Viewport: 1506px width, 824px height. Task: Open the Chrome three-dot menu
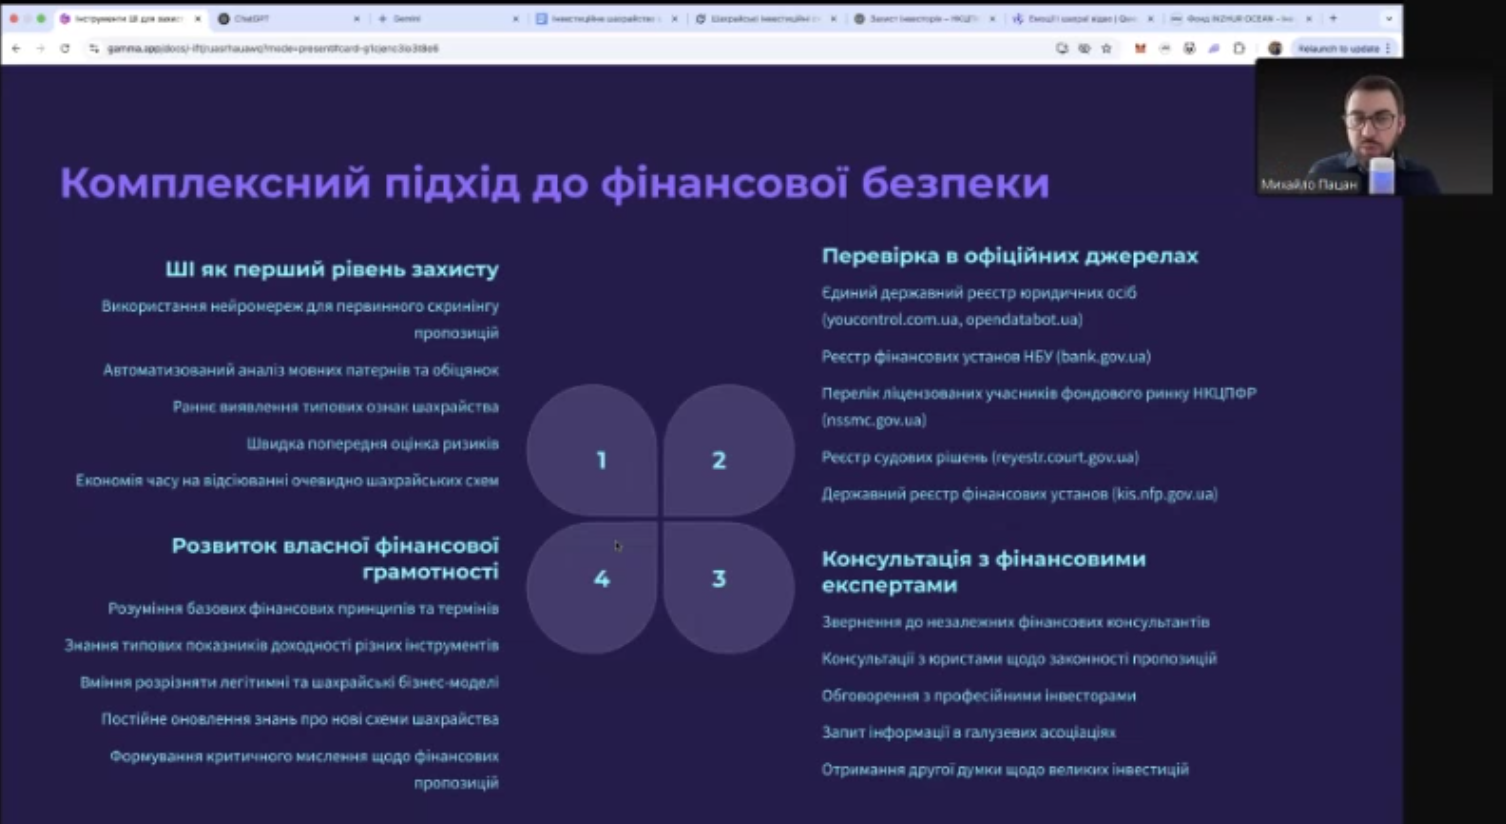coord(1388,48)
